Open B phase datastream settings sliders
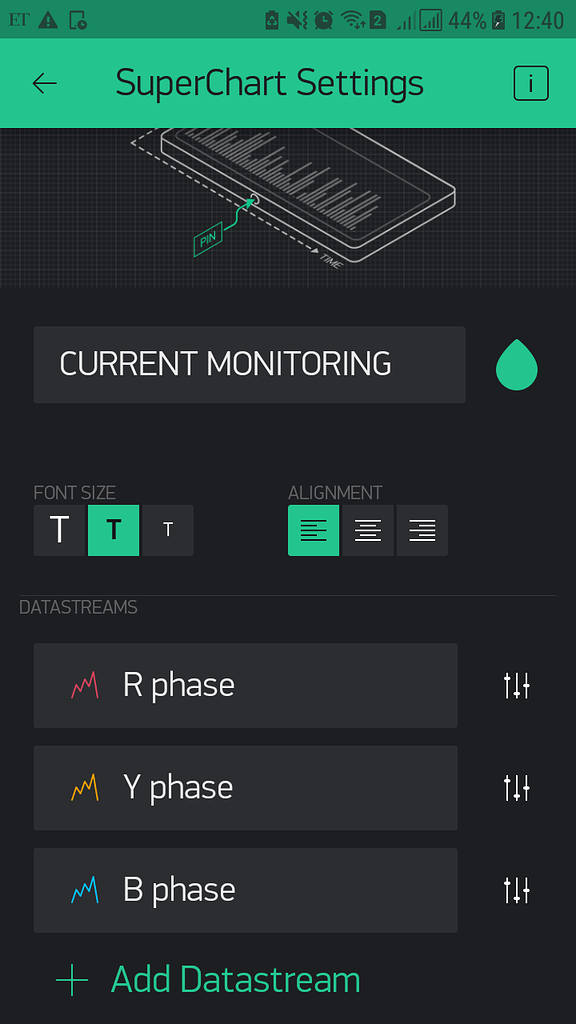 pos(517,889)
